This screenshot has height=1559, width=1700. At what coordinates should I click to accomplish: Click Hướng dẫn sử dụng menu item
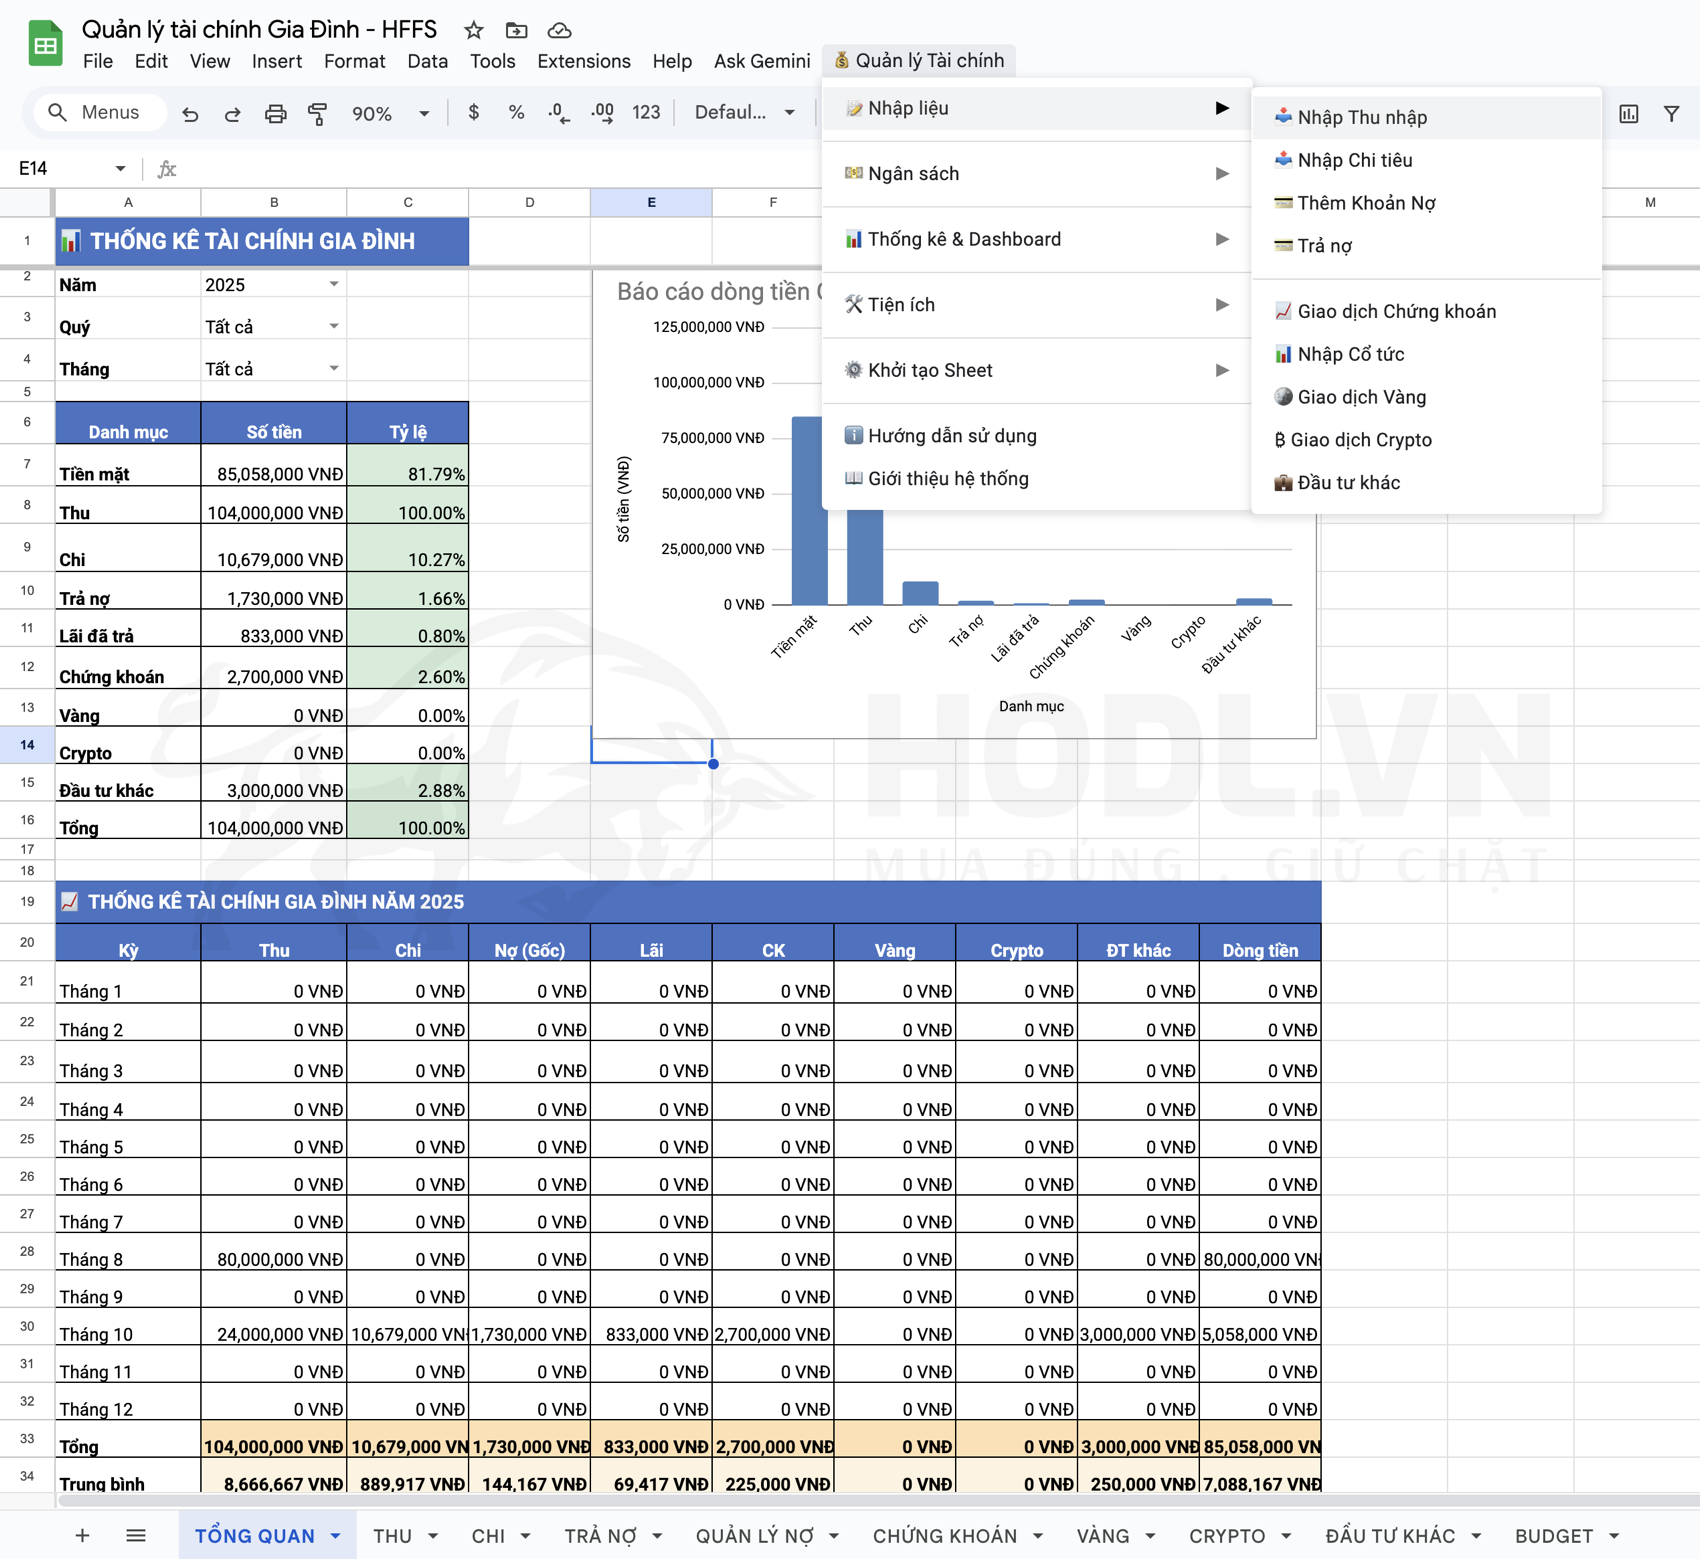pyautogui.click(x=951, y=436)
